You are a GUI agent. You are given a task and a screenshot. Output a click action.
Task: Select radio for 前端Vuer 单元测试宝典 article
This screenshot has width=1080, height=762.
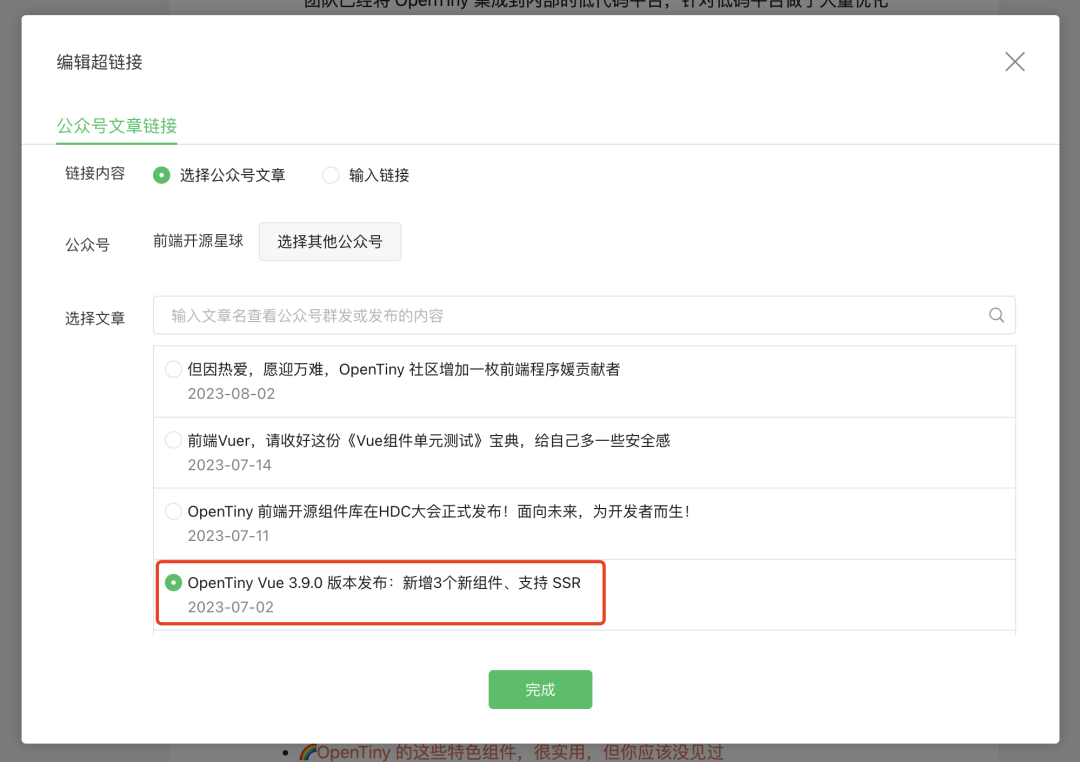pyautogui.click(x=174, y=440)
